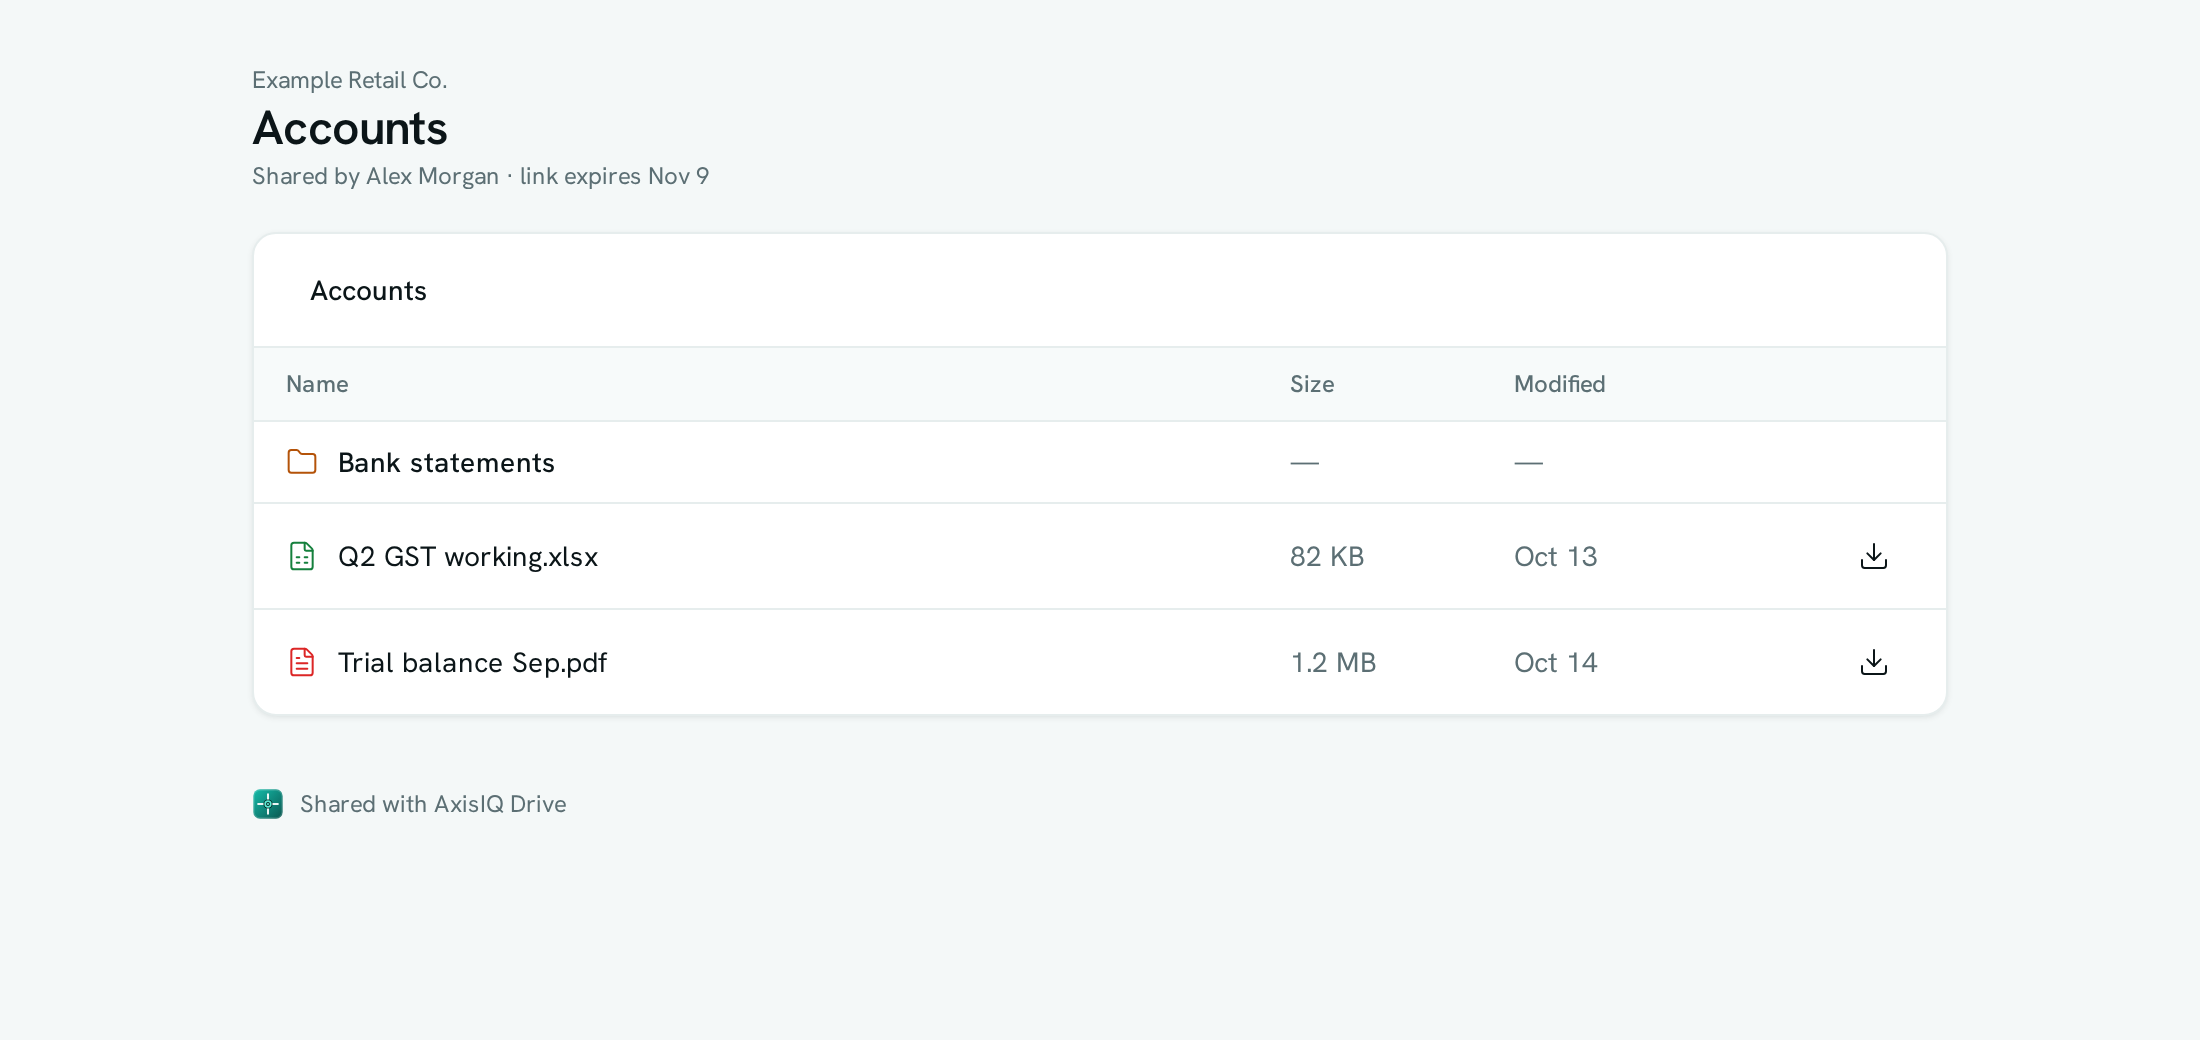Viewport: 2200px width, 1040px height.
Task: Sort files by Modified column header
Action: click(x=1559, y=384)
